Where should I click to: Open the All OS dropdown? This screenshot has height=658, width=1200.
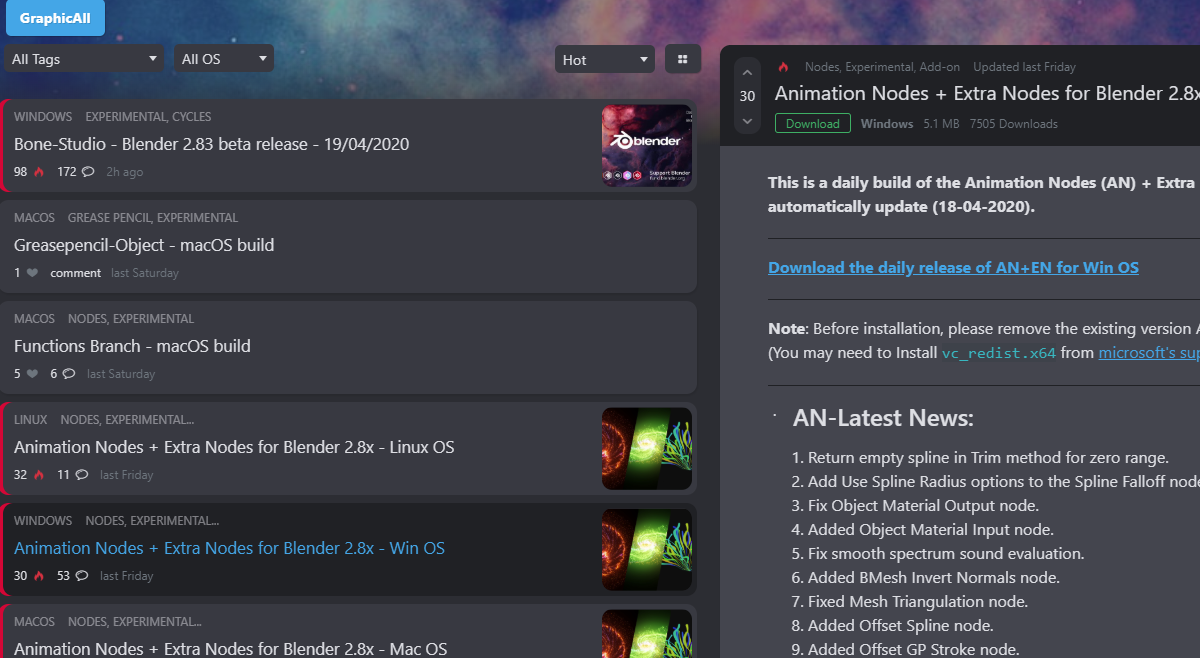[224, 59]
